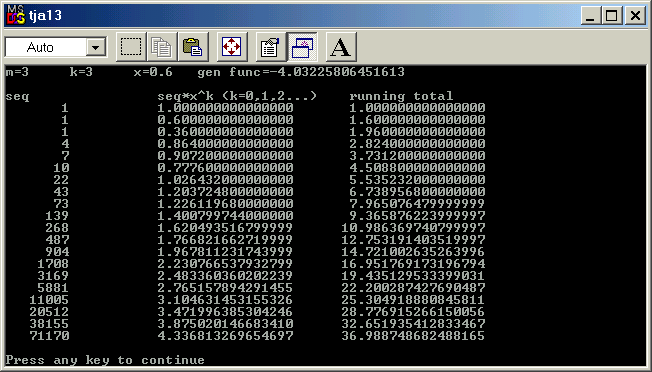Open Font settings with the A icon

click(341, 47)
